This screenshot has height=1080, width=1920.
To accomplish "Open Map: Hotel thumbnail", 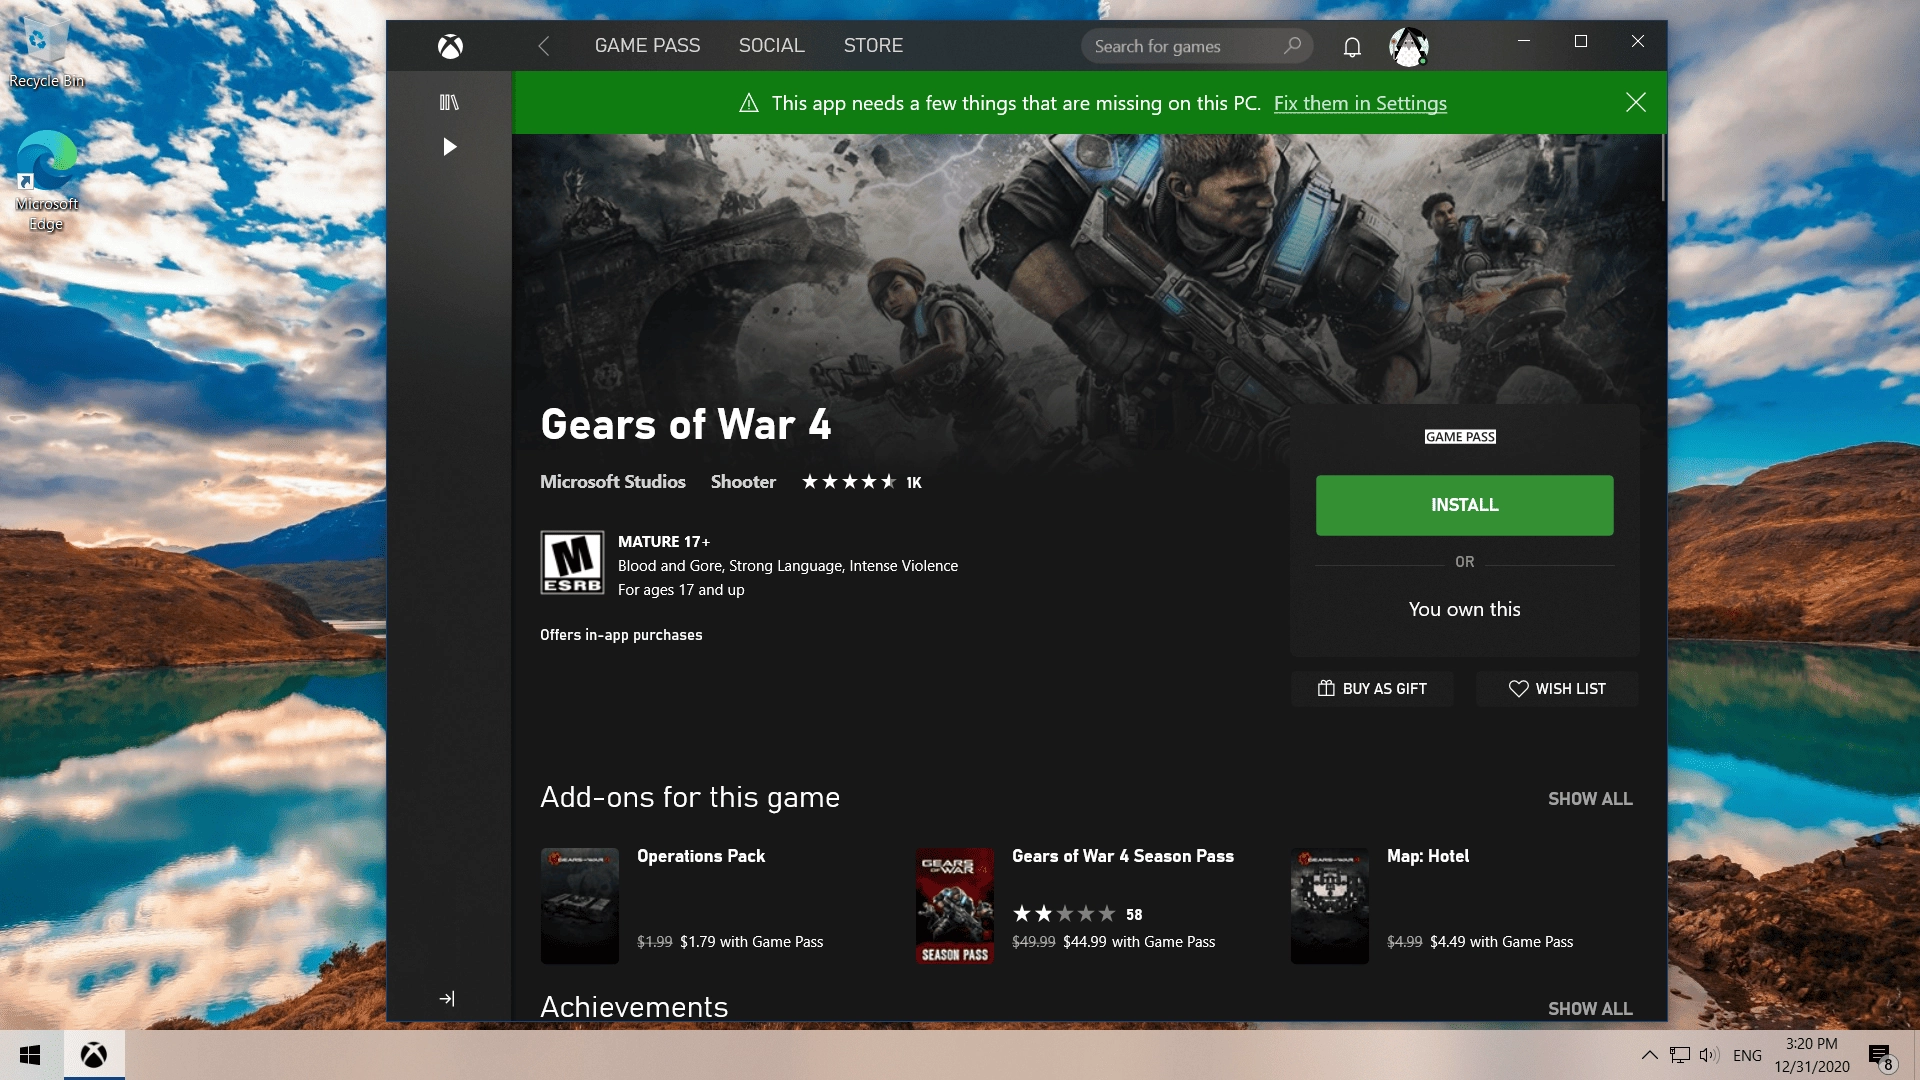I will point(1330,905).
